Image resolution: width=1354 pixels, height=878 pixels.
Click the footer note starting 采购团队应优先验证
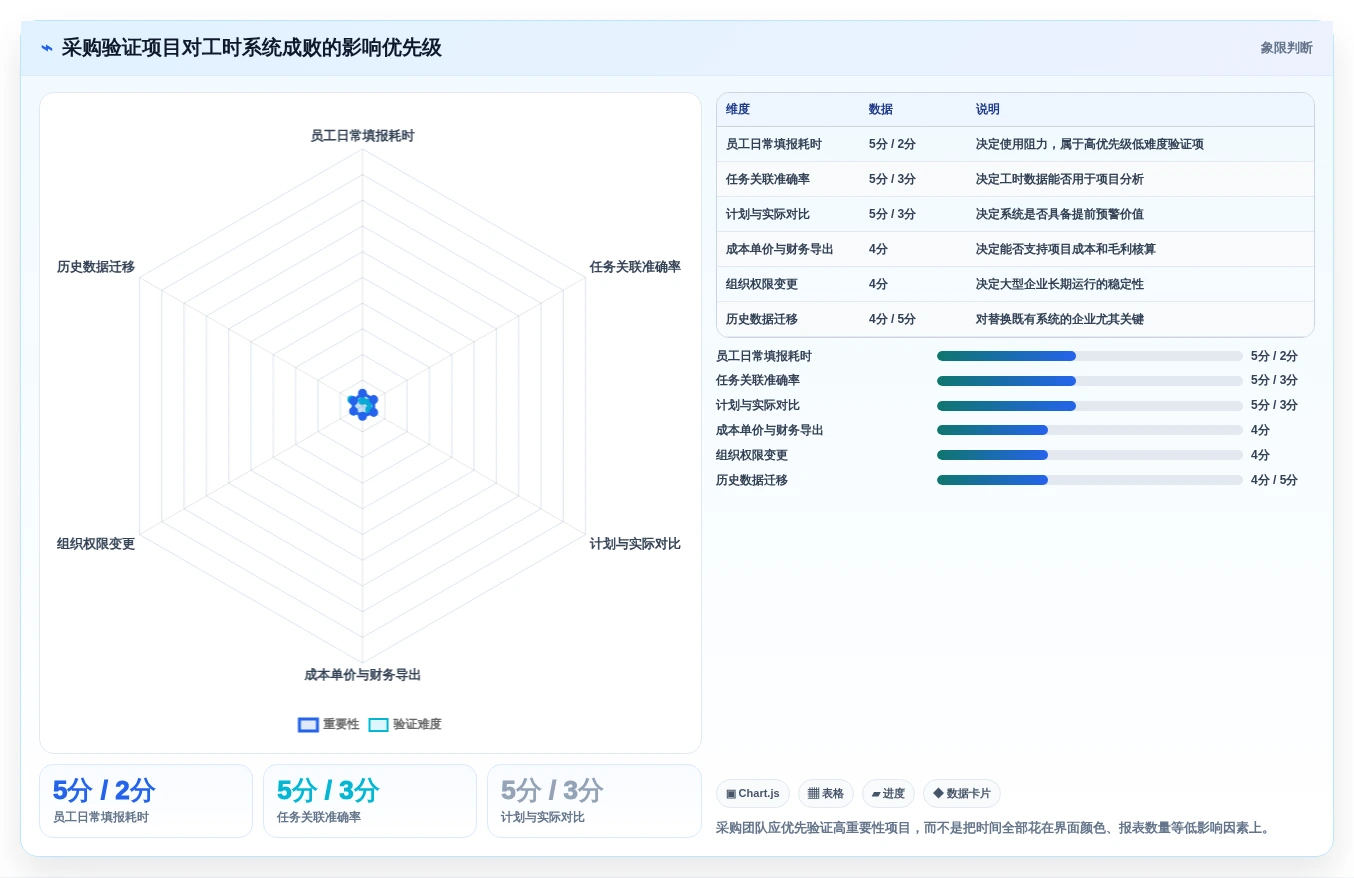[x=996, y=828]
